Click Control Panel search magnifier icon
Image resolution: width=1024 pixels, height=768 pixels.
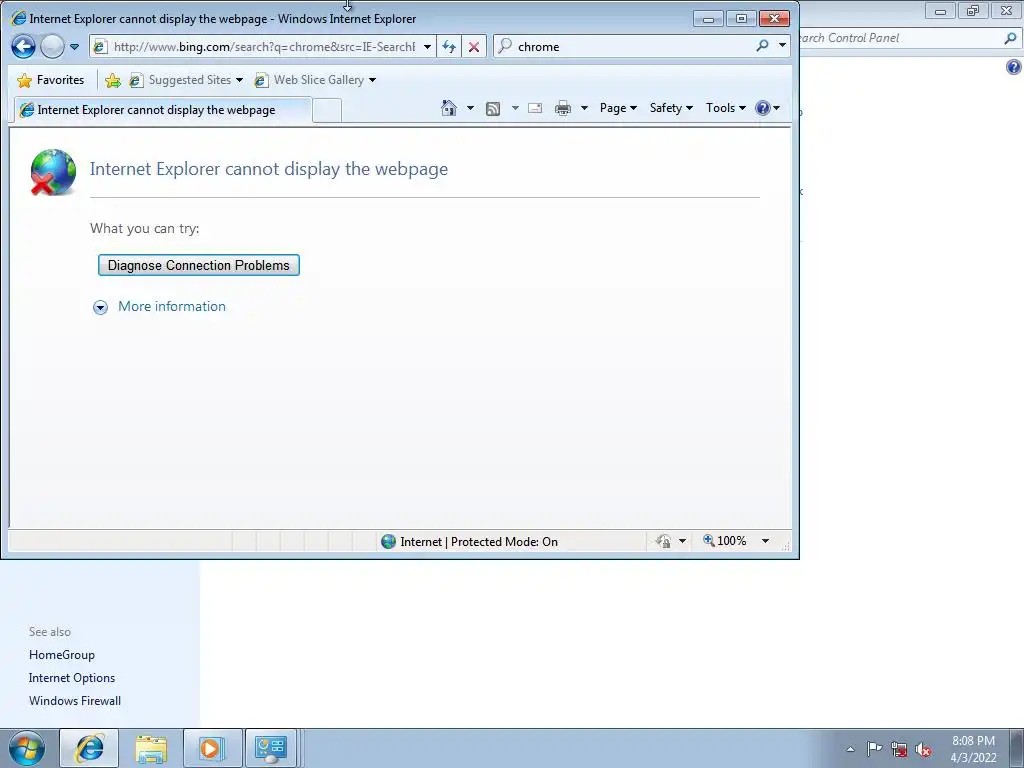click(1010, 39)
